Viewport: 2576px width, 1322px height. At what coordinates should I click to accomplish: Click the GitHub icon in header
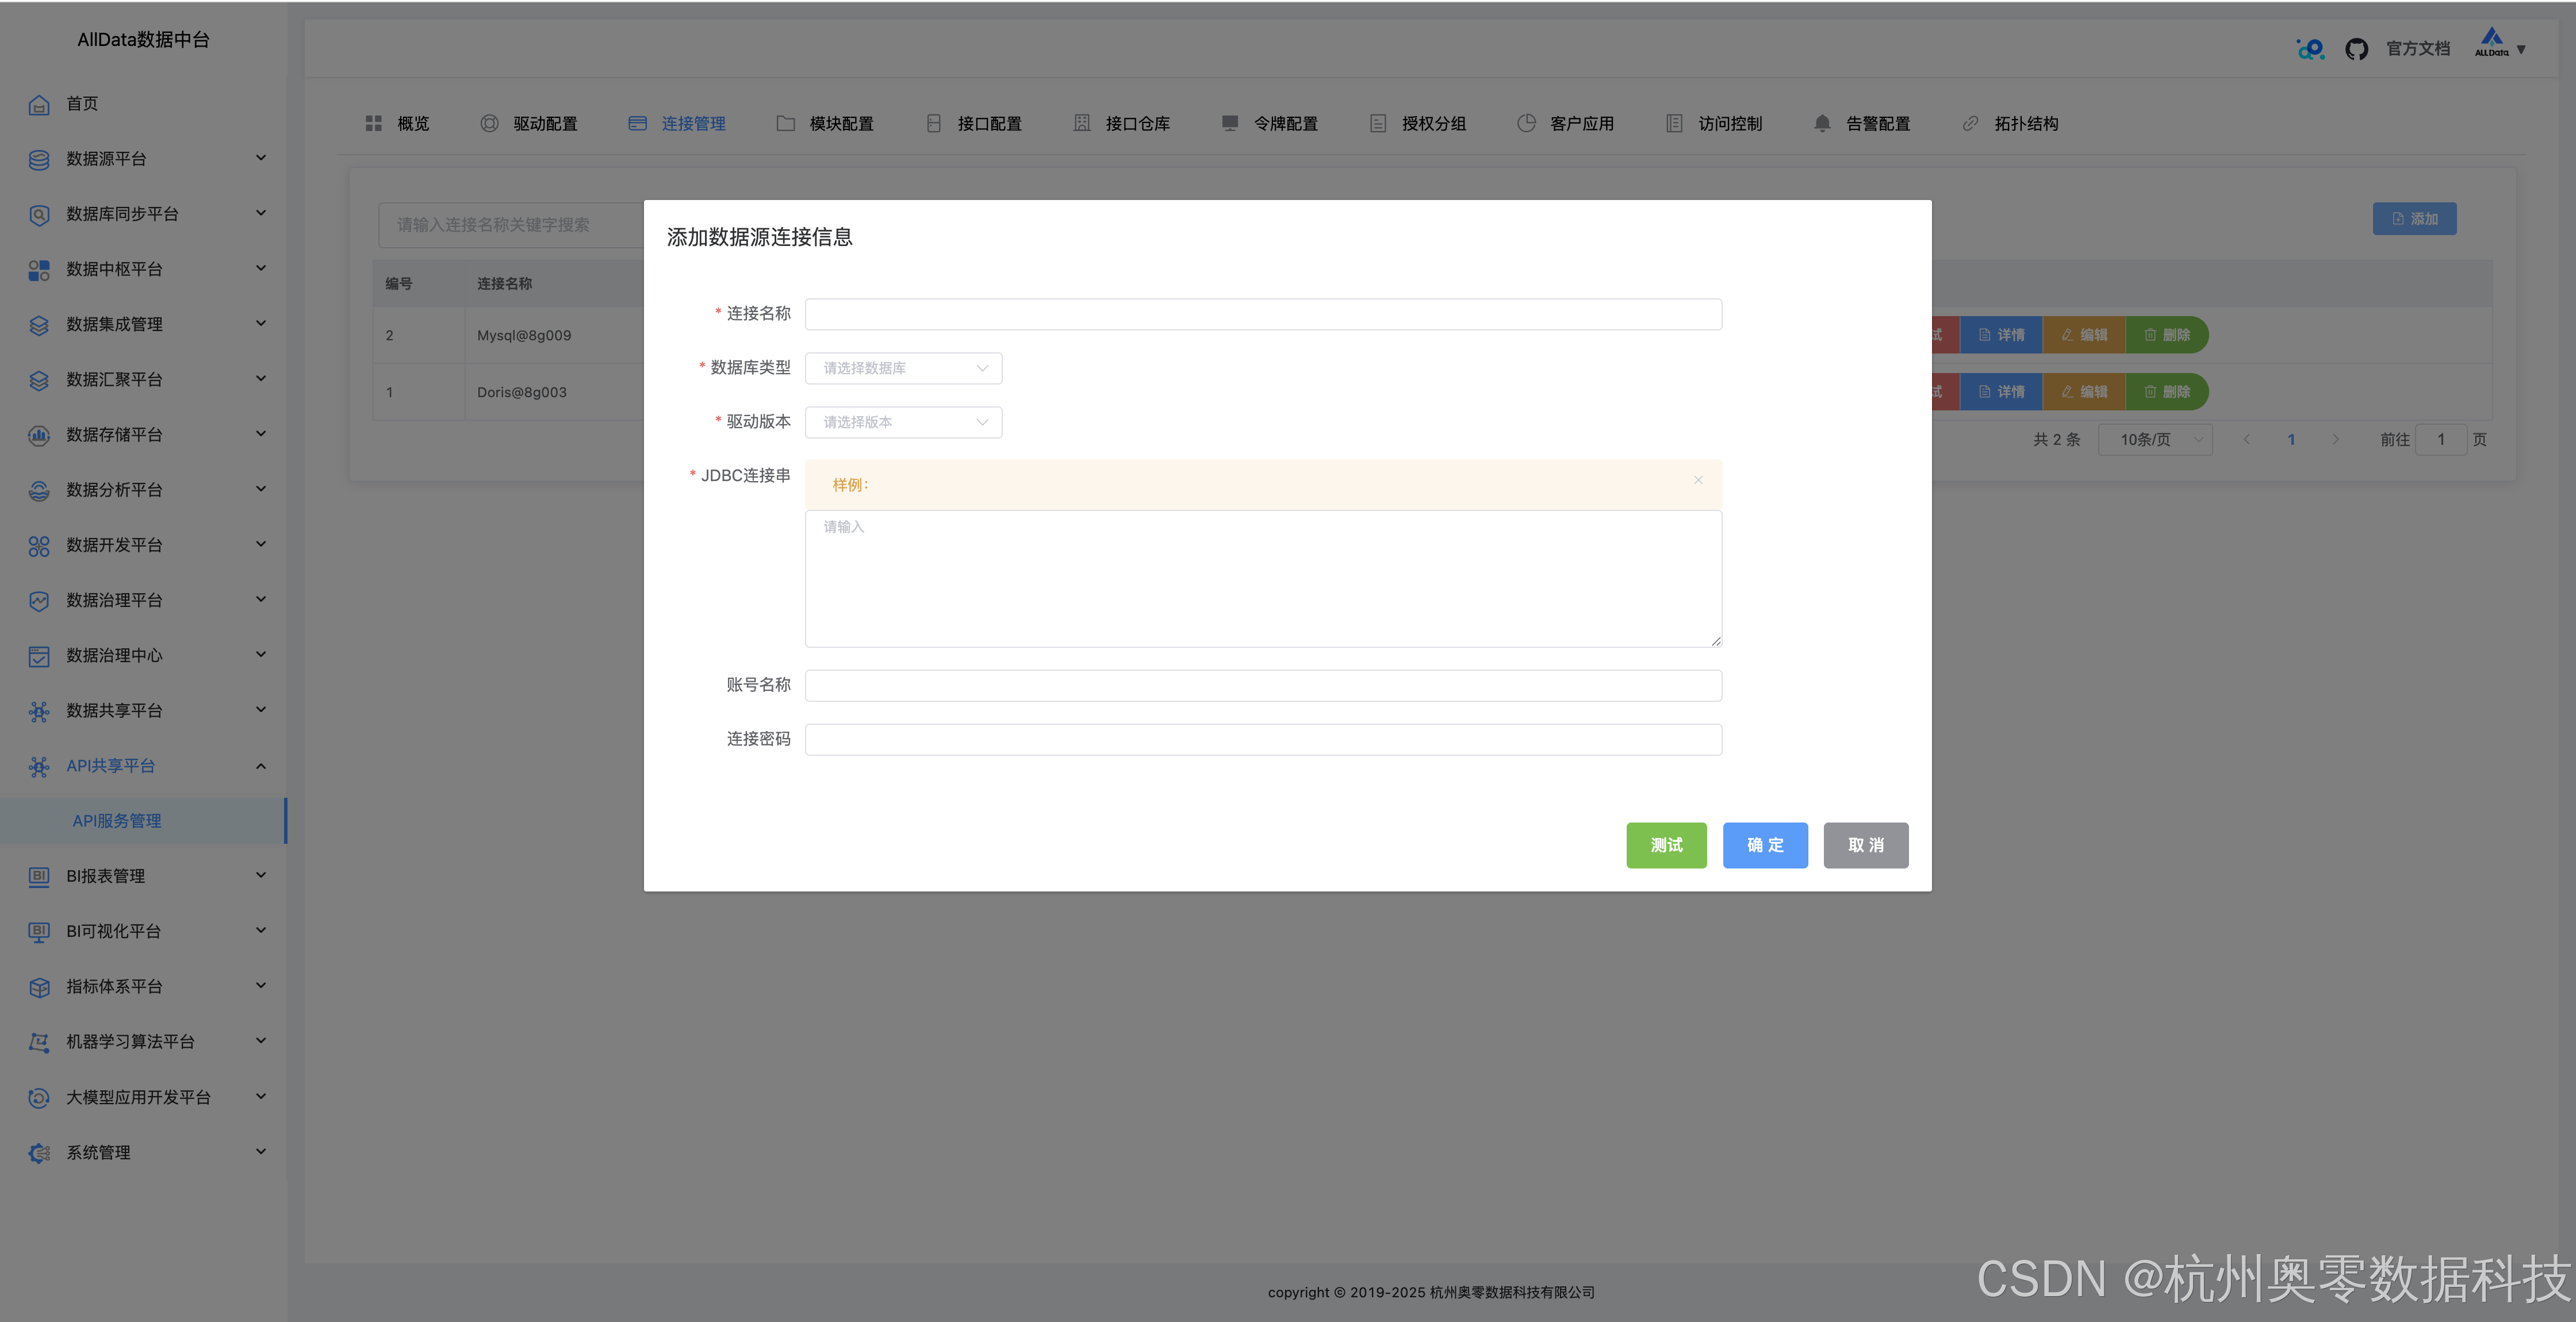pyautogui.click(x=2356, y=49)
